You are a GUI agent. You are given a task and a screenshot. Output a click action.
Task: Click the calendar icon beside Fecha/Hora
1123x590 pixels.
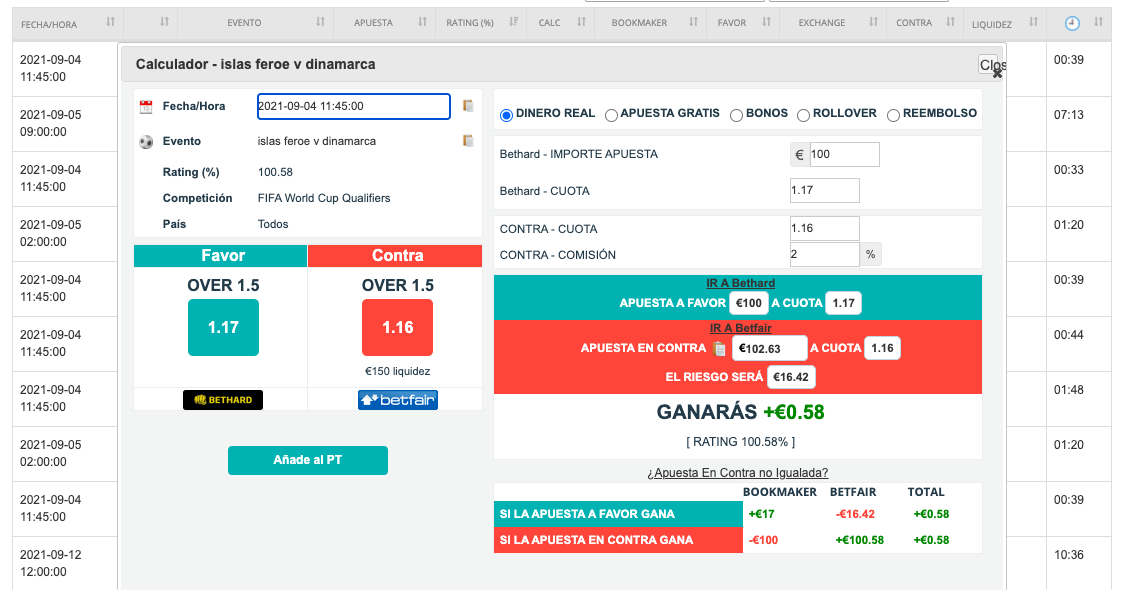(x=146, y=107)
